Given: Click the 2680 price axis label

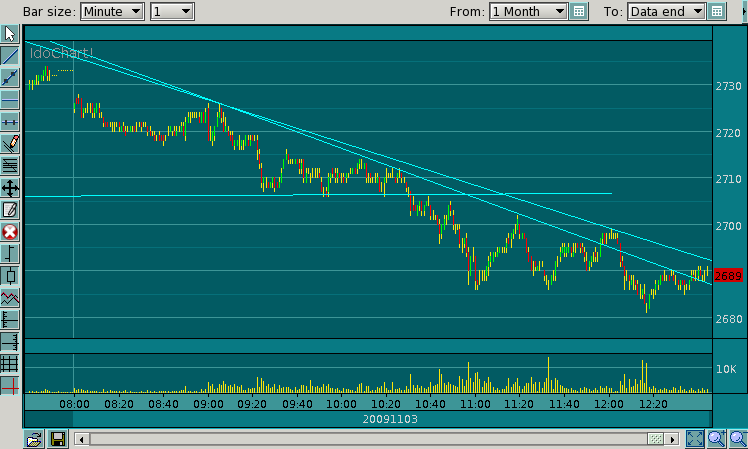Looking at the screenshot, I should 728,319.
